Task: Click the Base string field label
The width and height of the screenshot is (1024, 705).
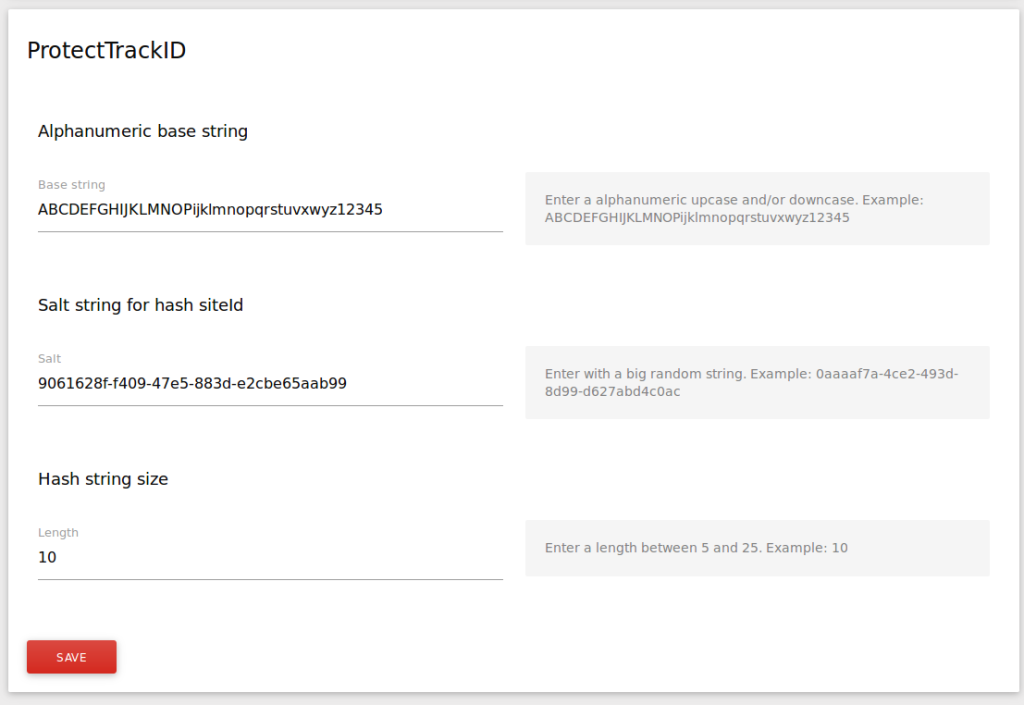Action: coord(71,184)
